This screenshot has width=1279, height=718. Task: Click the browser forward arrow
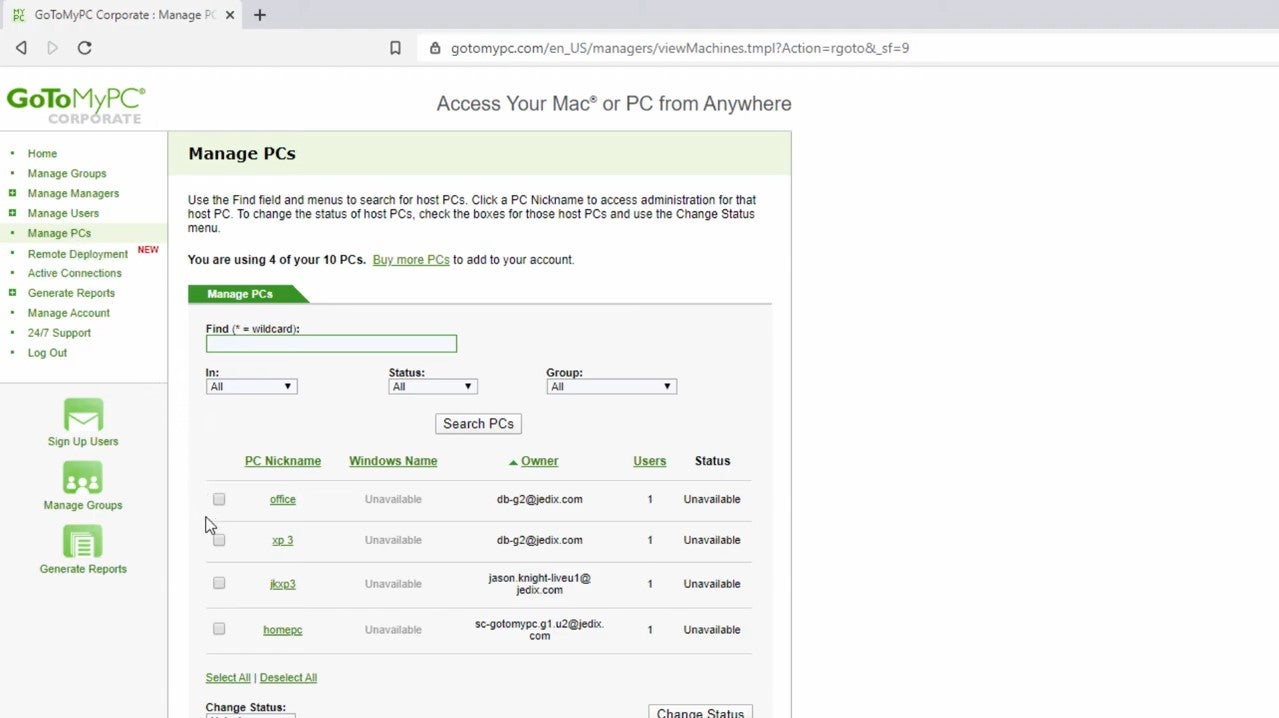(53, 48)
